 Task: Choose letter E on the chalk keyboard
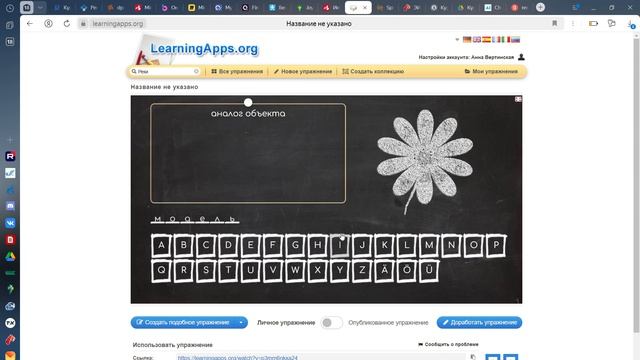click(251, 245)
